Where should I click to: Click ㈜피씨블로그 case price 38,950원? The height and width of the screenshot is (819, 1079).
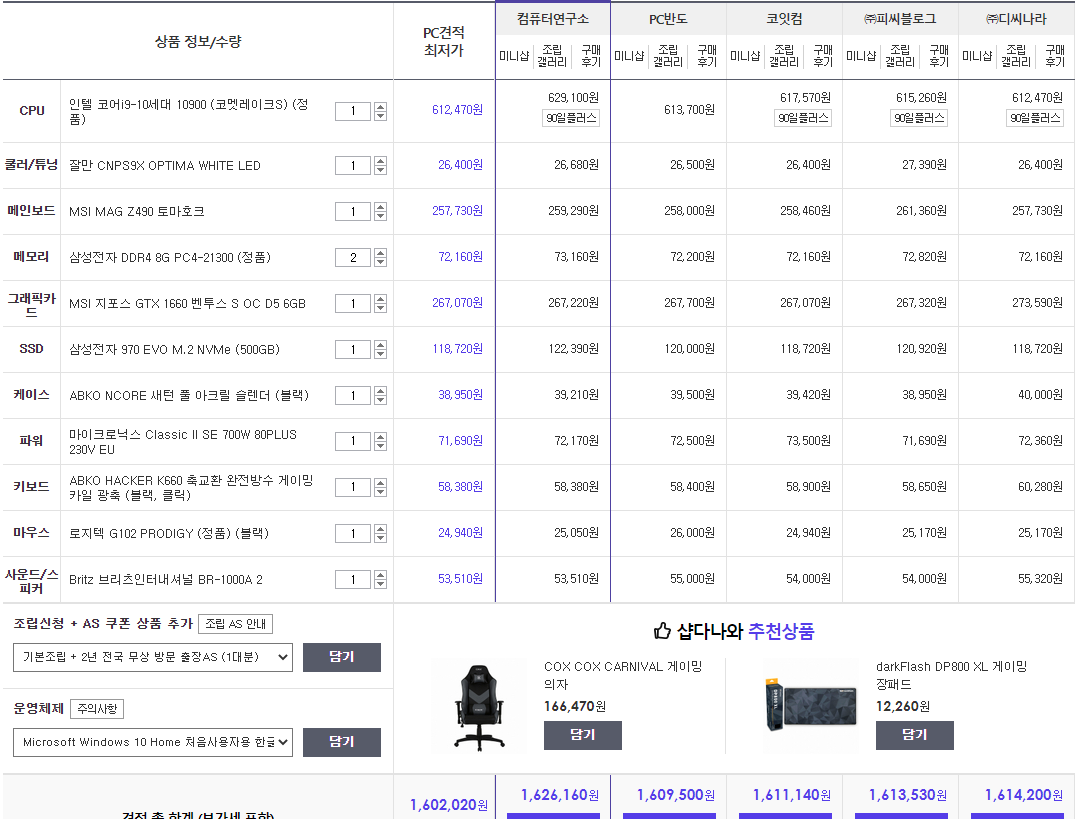(x=924, y=395)
